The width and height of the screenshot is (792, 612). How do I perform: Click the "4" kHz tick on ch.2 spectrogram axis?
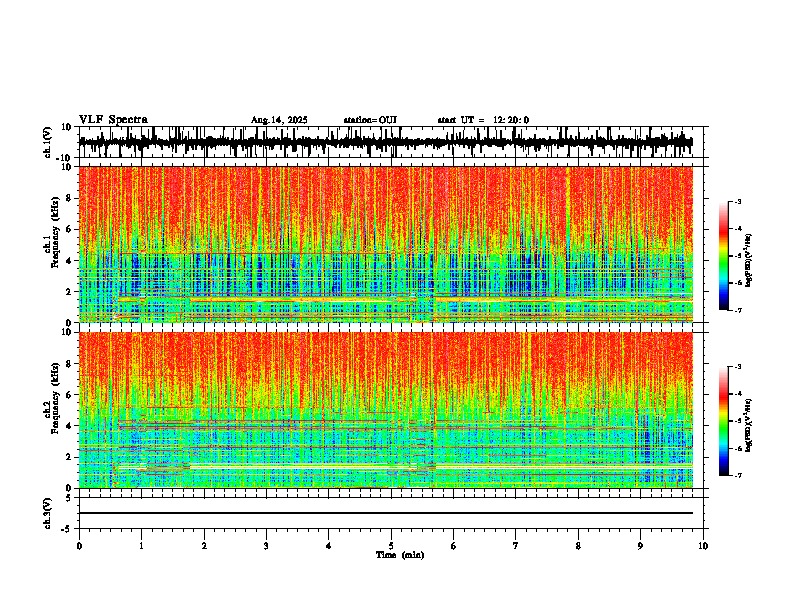coord(69,426)
